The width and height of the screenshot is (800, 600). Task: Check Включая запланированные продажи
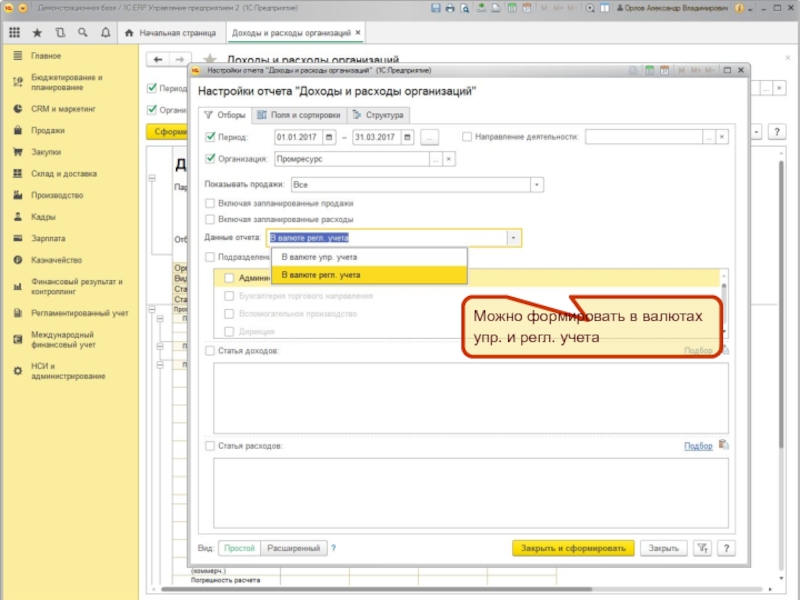(x=210, y=203)
